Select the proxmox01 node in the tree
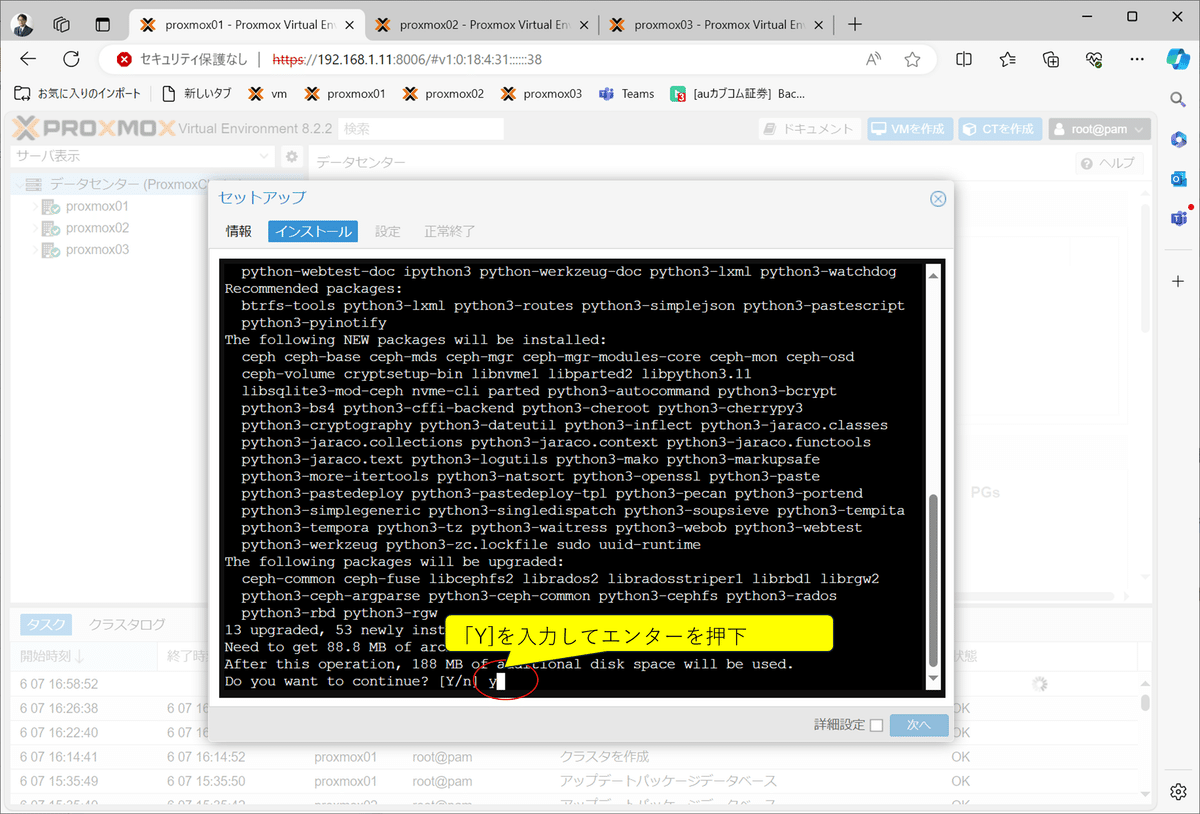The height and width of the screenshot is (814, 1200). point(97,206)
